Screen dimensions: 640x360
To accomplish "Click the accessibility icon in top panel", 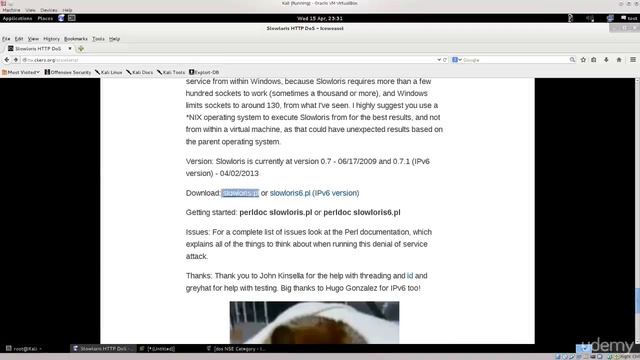I will tap(570, 18).
